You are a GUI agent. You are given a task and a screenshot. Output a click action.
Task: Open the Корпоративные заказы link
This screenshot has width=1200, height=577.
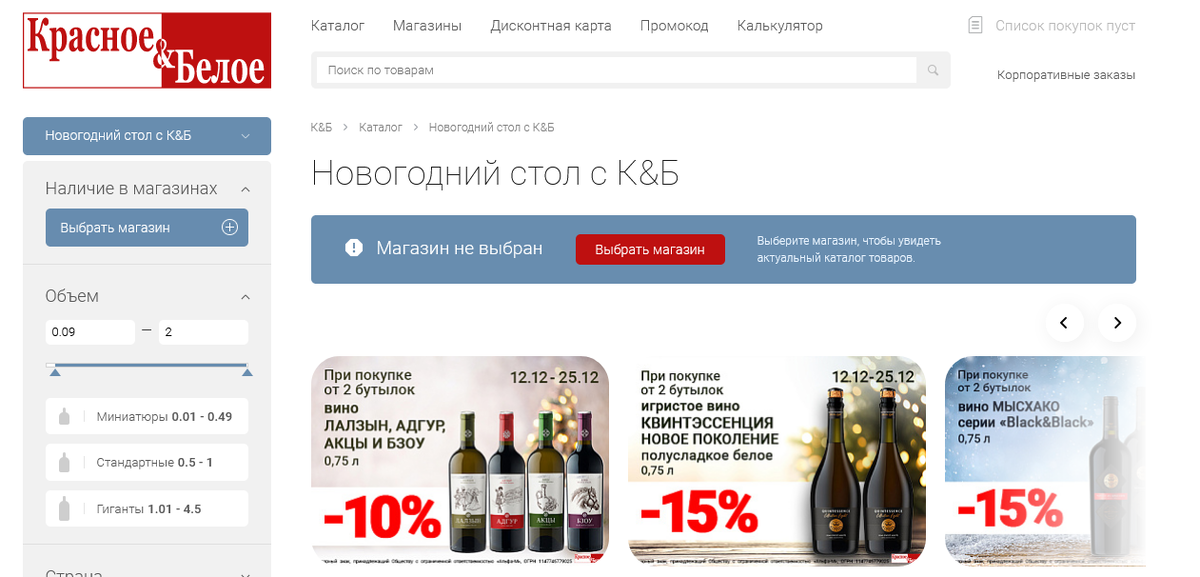(x=1066, y=75)
